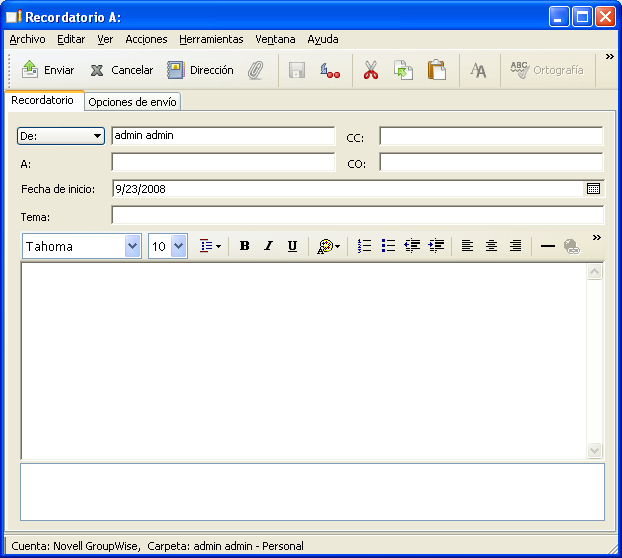
Task: Toggle underline formatting
Action: coord(292,246)
